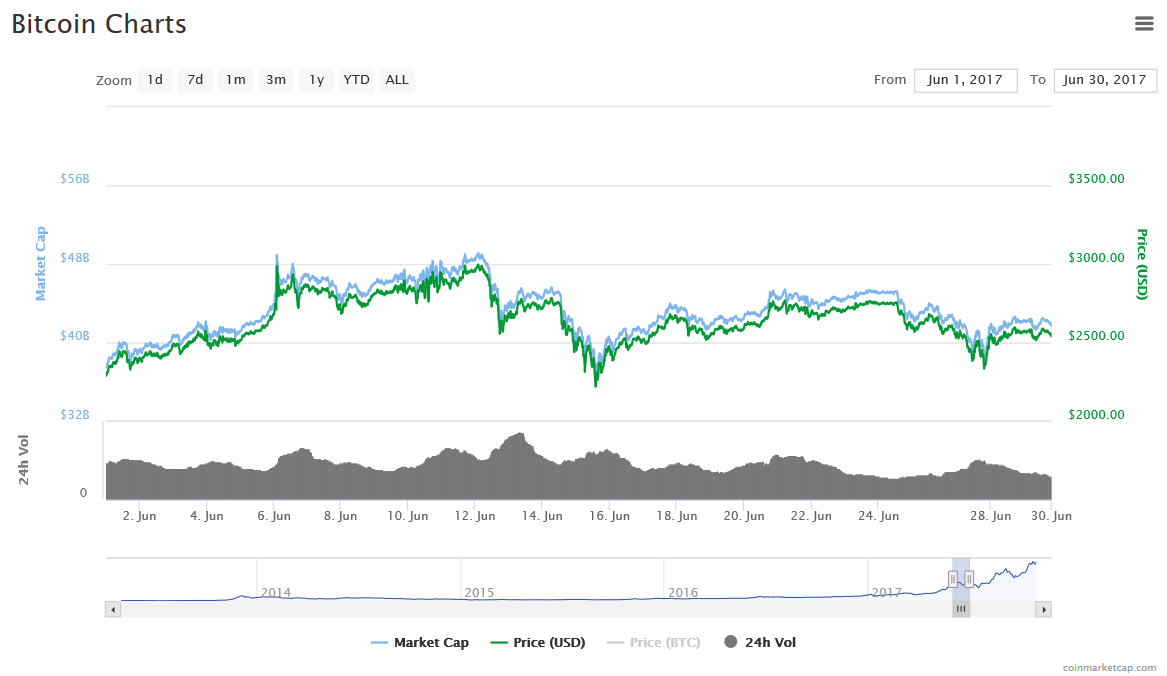Toggle Market Cap series in legend
1167x676 pixels.
421,642
